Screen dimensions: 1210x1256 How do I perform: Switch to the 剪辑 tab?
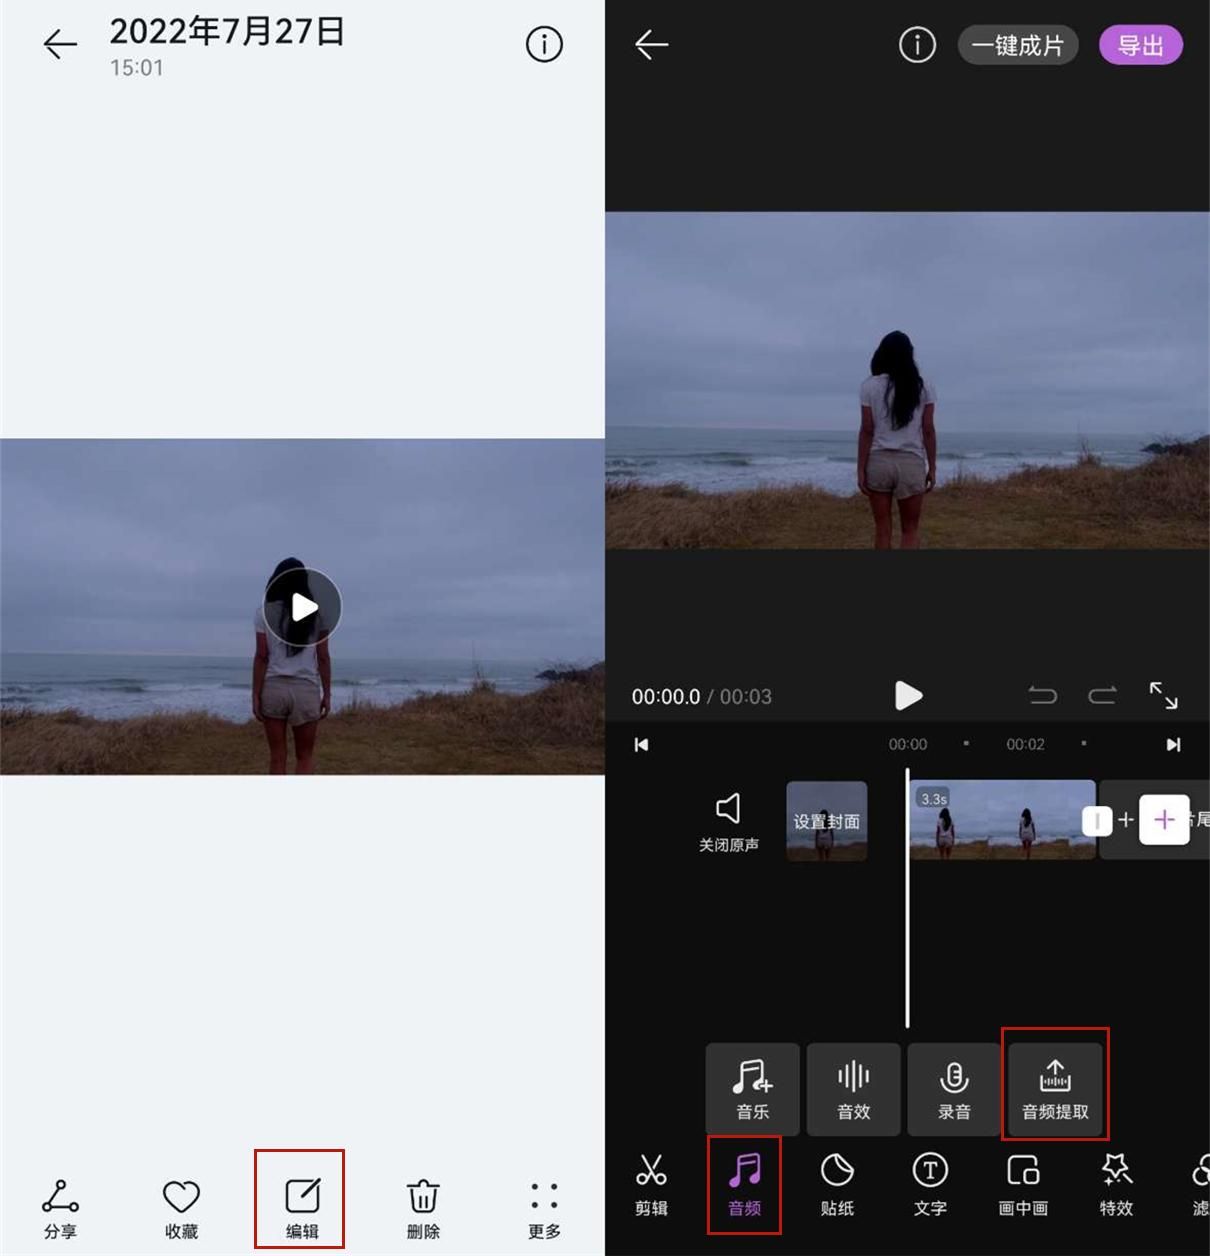click(x=651, y=1185)
